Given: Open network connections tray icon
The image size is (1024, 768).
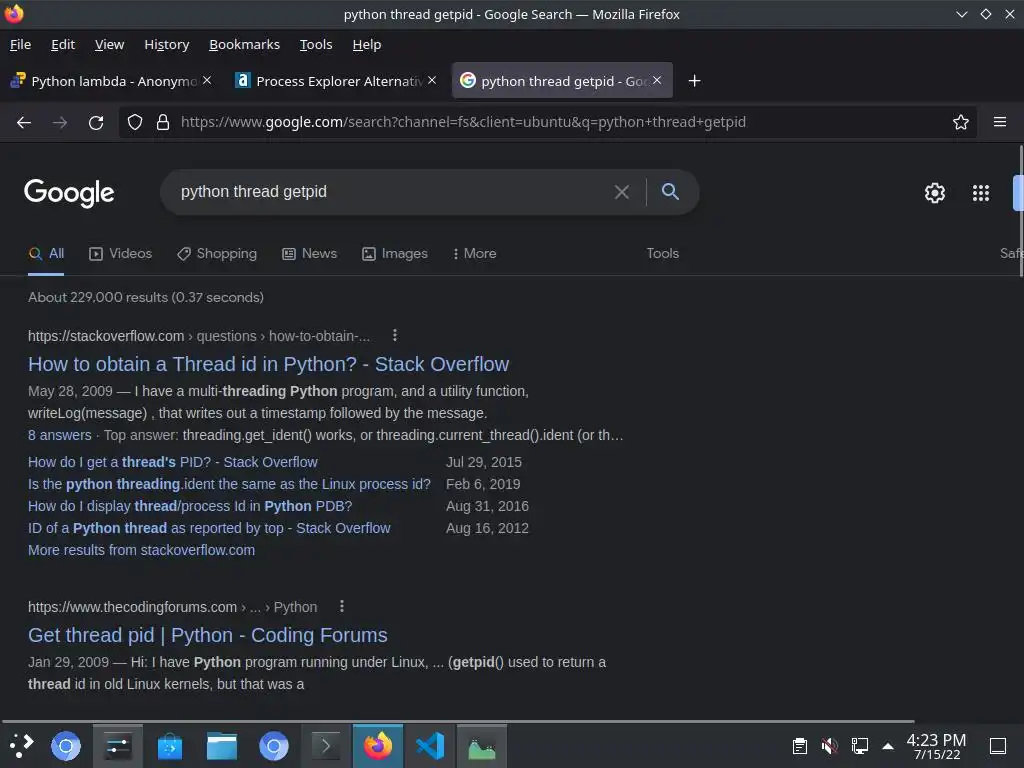Looking at the screenshot, I should [x=859, y=746].
